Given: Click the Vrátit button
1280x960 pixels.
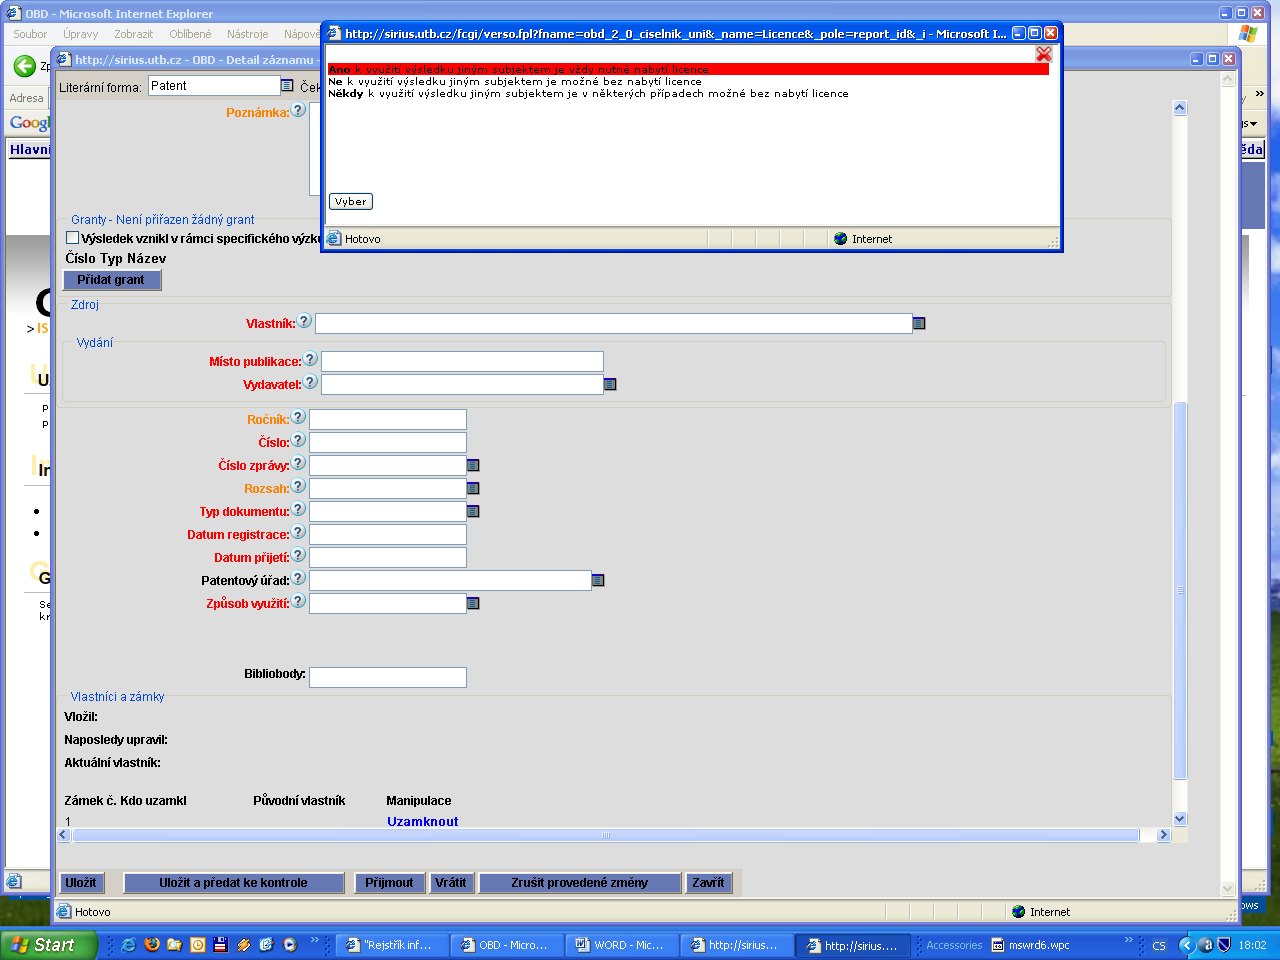Looking at the screenshot, I should click(451, 883).
